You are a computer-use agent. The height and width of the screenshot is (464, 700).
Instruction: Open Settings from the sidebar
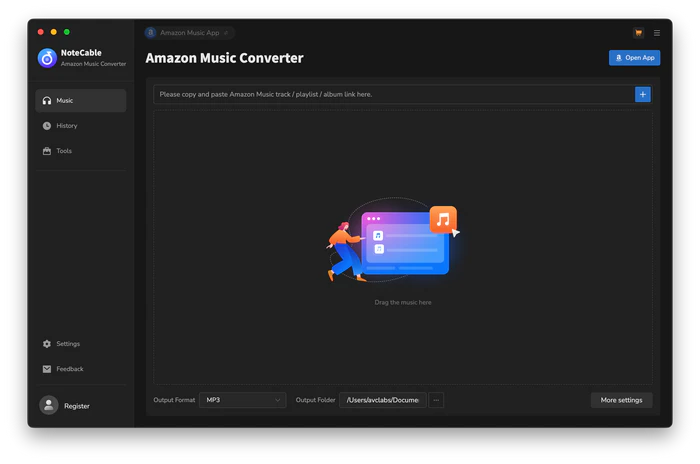click(x=81, y=344)
